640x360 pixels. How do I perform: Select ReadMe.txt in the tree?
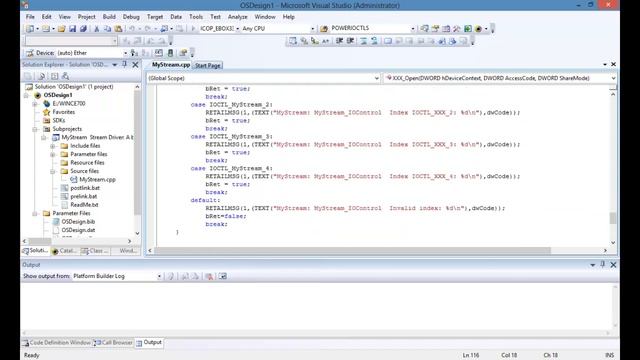coord(84,205)
